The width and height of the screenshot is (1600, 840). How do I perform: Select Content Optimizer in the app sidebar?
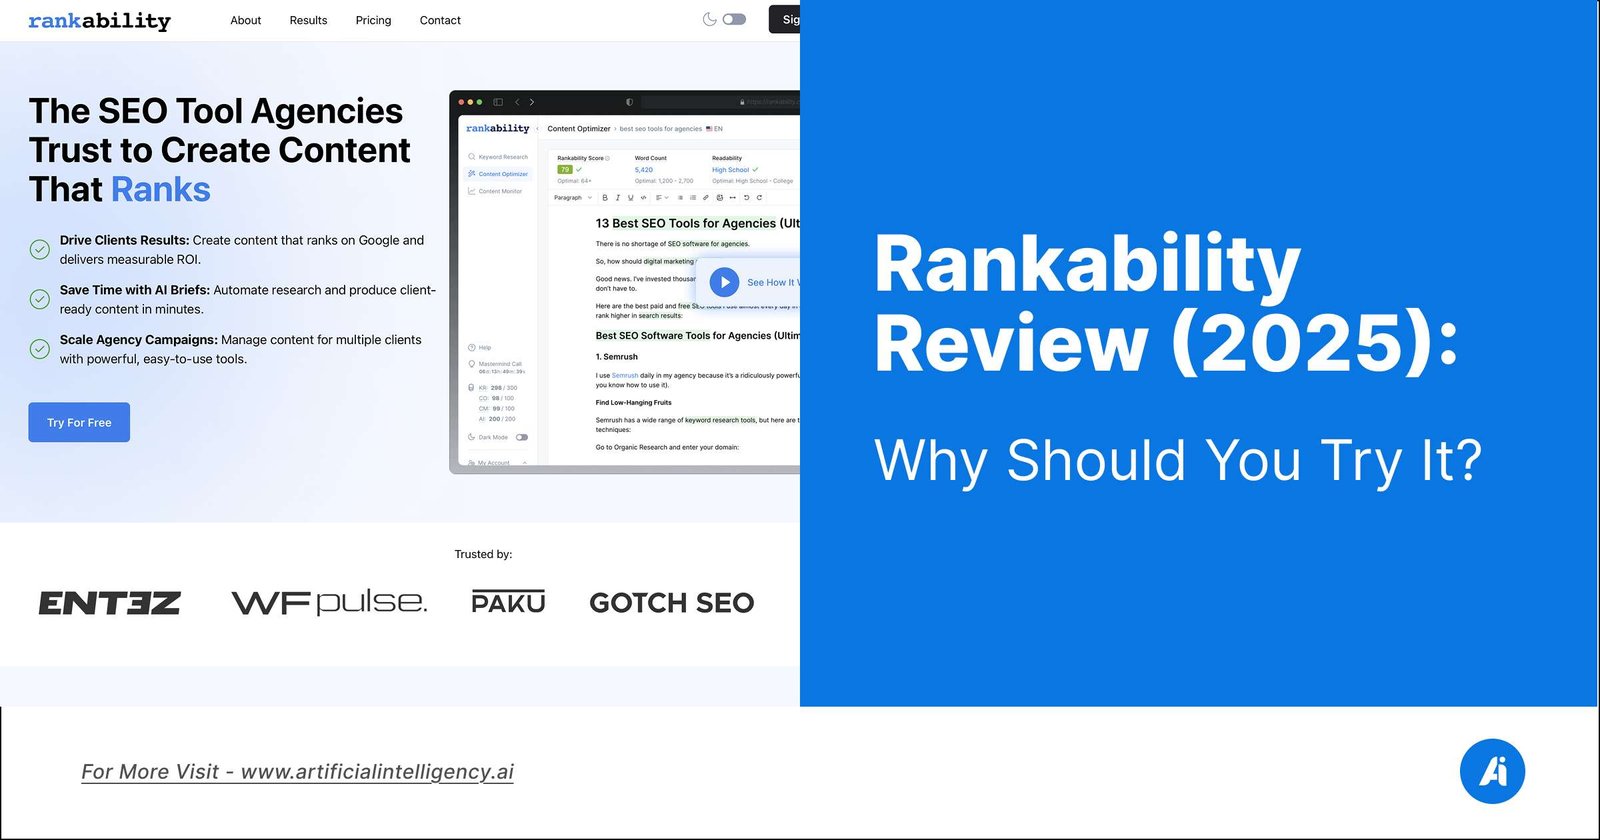coord(498,174)
